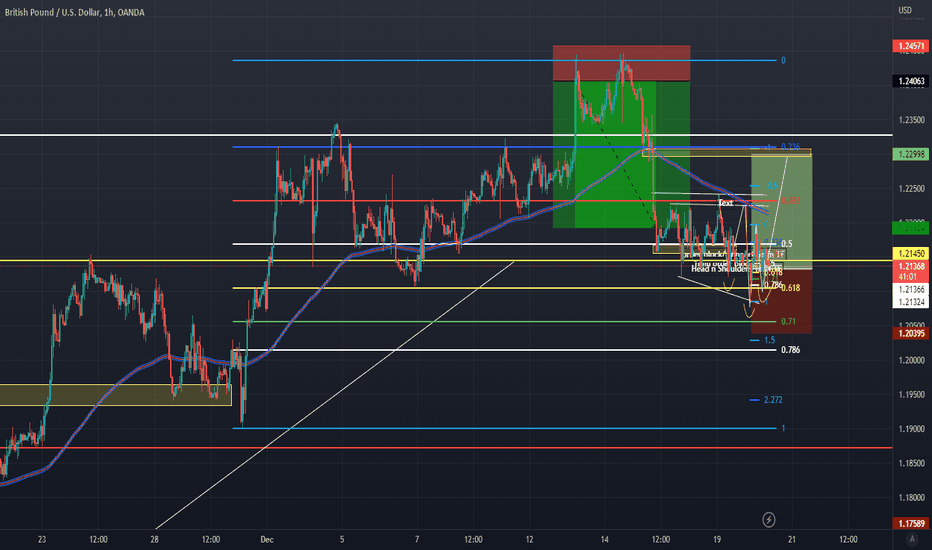Click the '28' date on time axis
The width and height of the screenshot is (932, 550).
(155, 540)
